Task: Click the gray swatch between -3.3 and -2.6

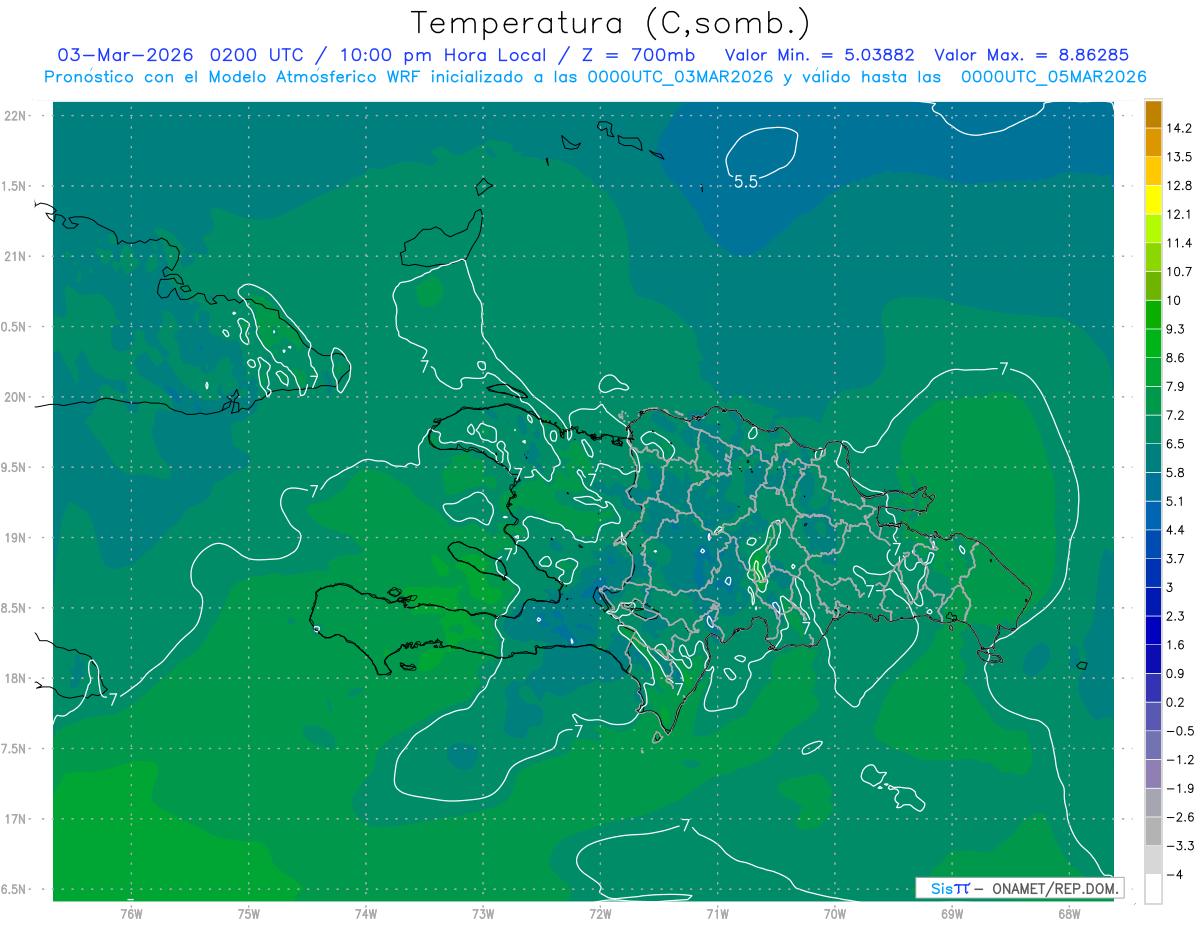Action: (x=1153, y=831)
